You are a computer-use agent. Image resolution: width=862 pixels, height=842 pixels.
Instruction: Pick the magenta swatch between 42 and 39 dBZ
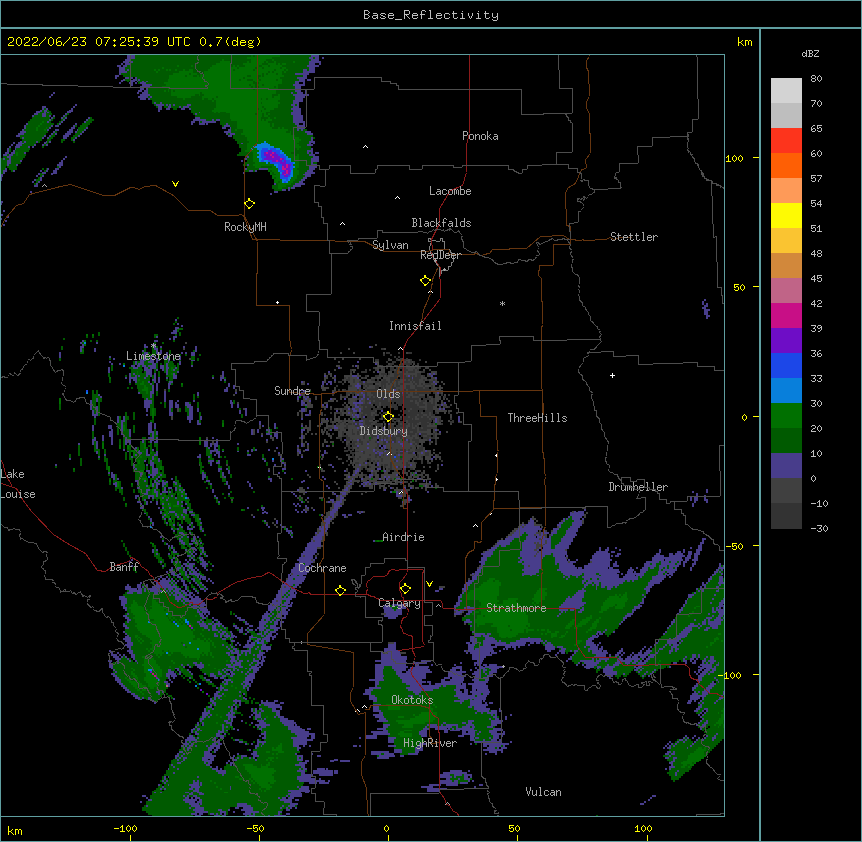(786, 315)
